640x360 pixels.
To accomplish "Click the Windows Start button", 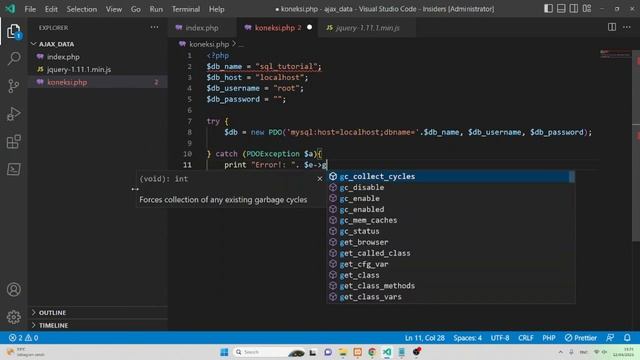I will pyautogui.click(x=224, y=352).
